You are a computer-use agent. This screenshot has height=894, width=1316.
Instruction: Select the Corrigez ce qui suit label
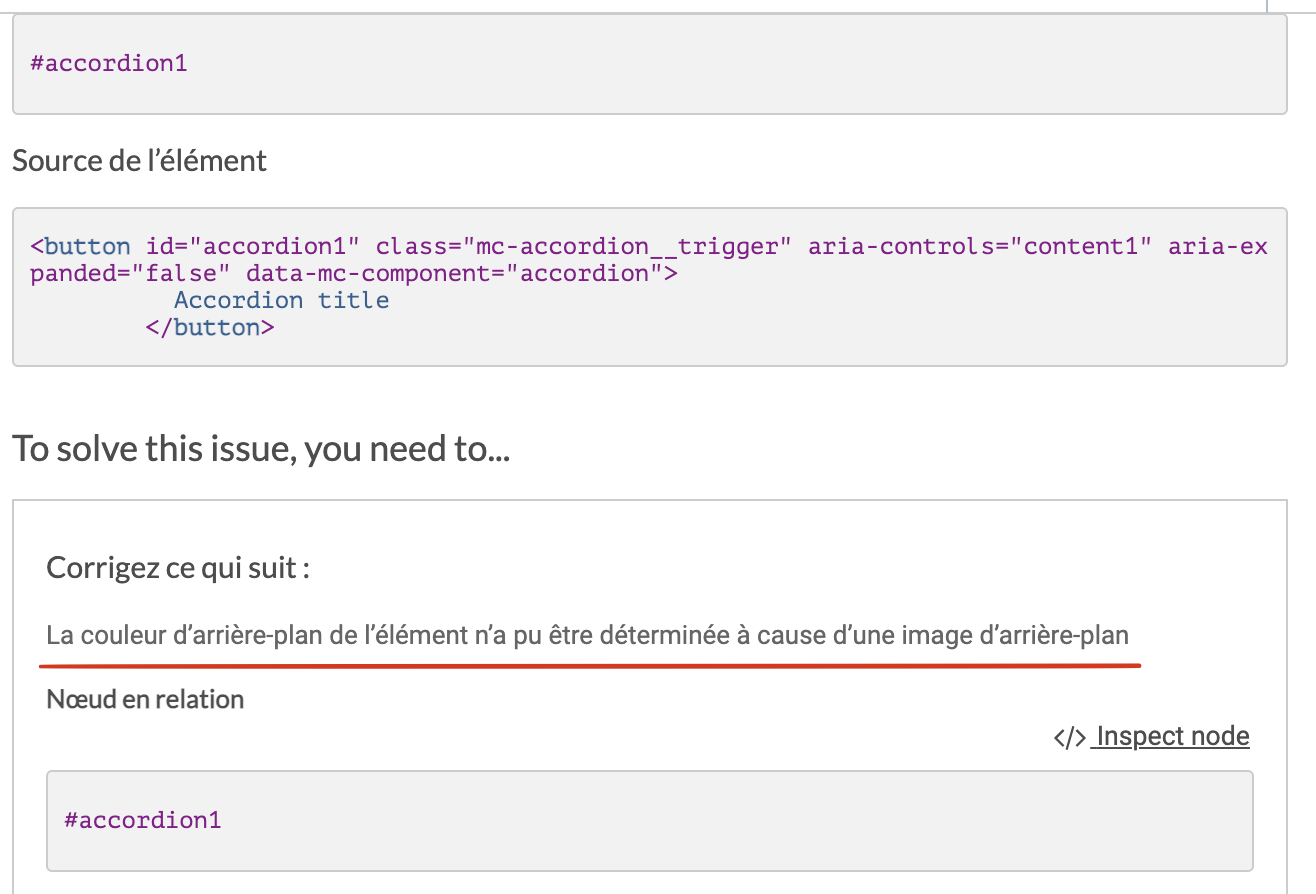176,567
